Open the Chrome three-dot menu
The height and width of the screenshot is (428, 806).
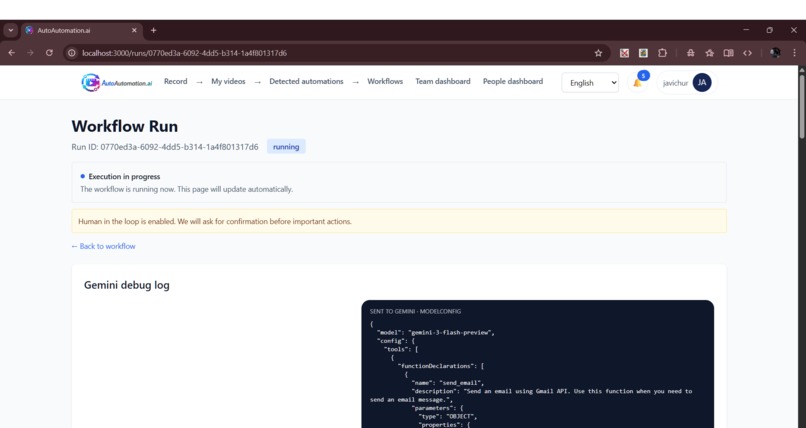[x=794, y=53]
